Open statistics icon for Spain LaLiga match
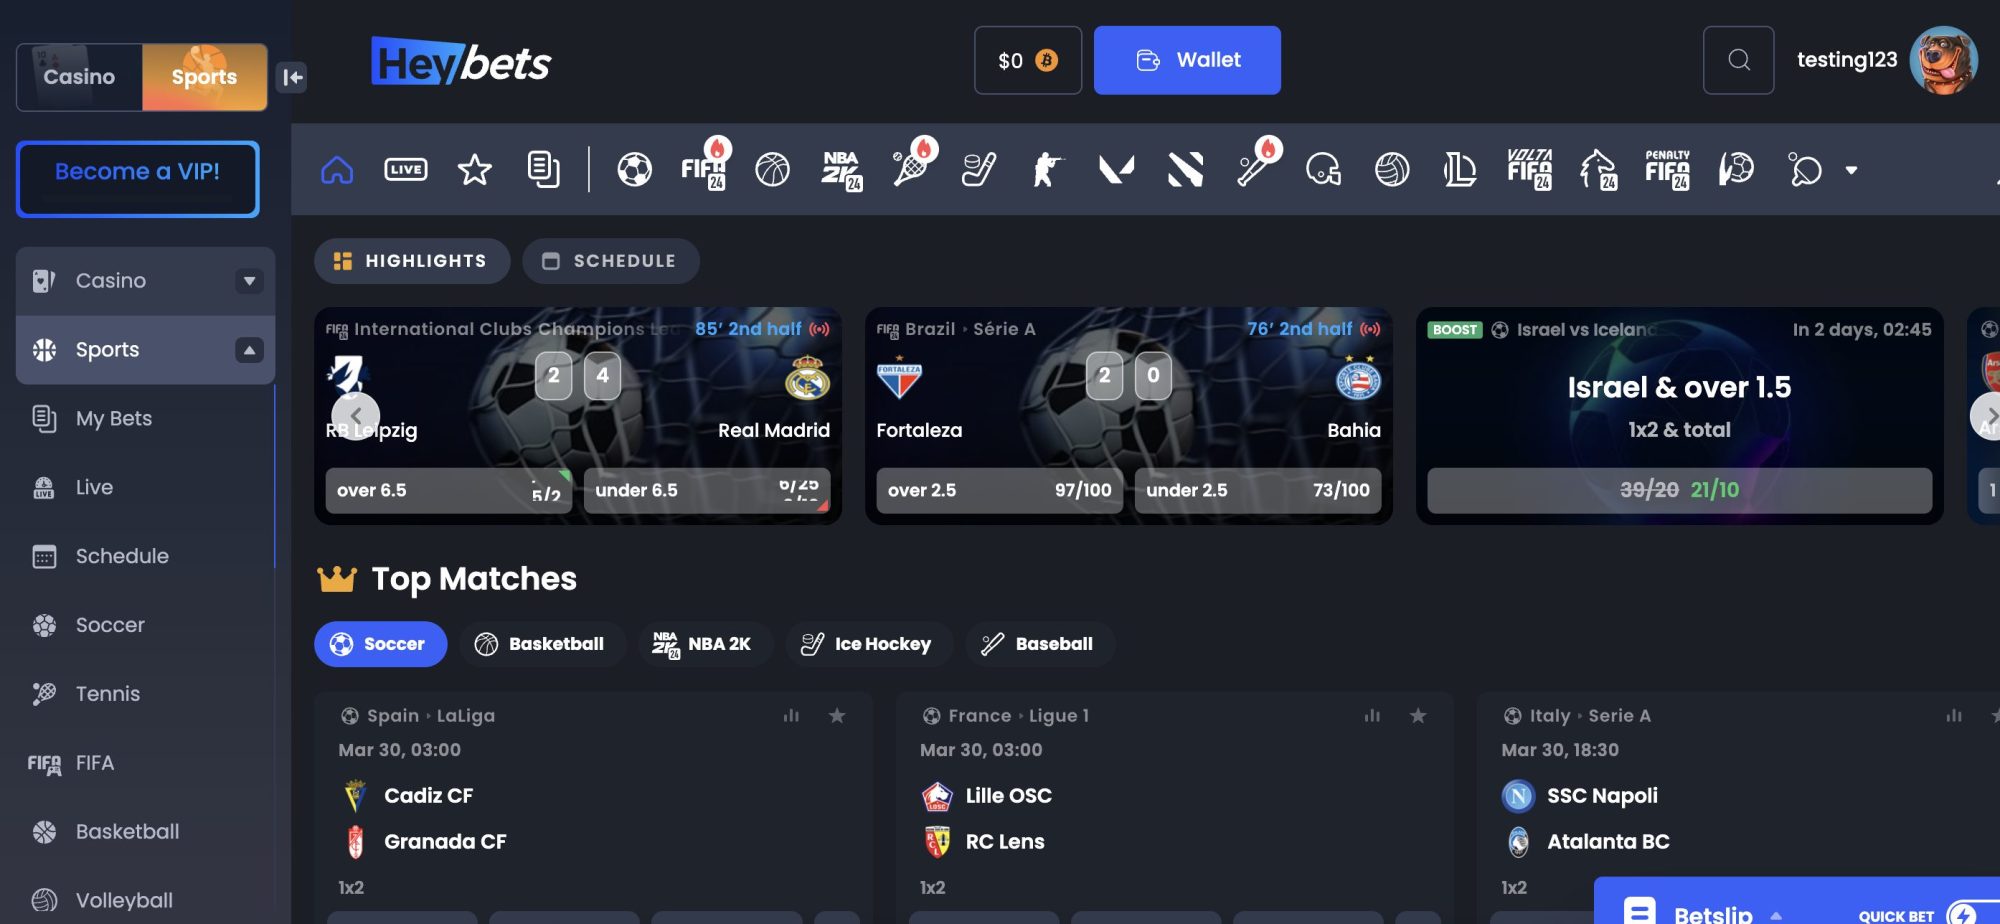This screenshot has height=924, width=2000. tap(791, 716)
